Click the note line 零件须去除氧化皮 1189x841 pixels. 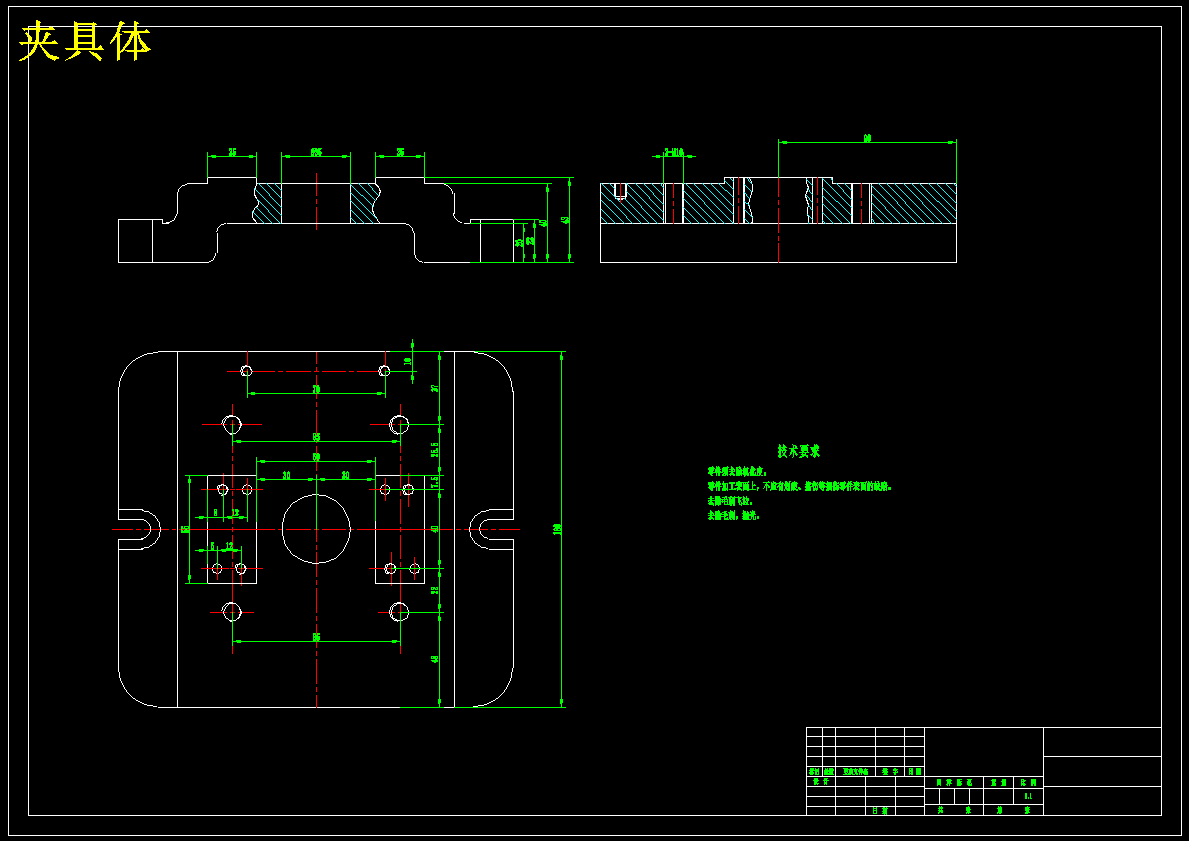tap(737, 472)
